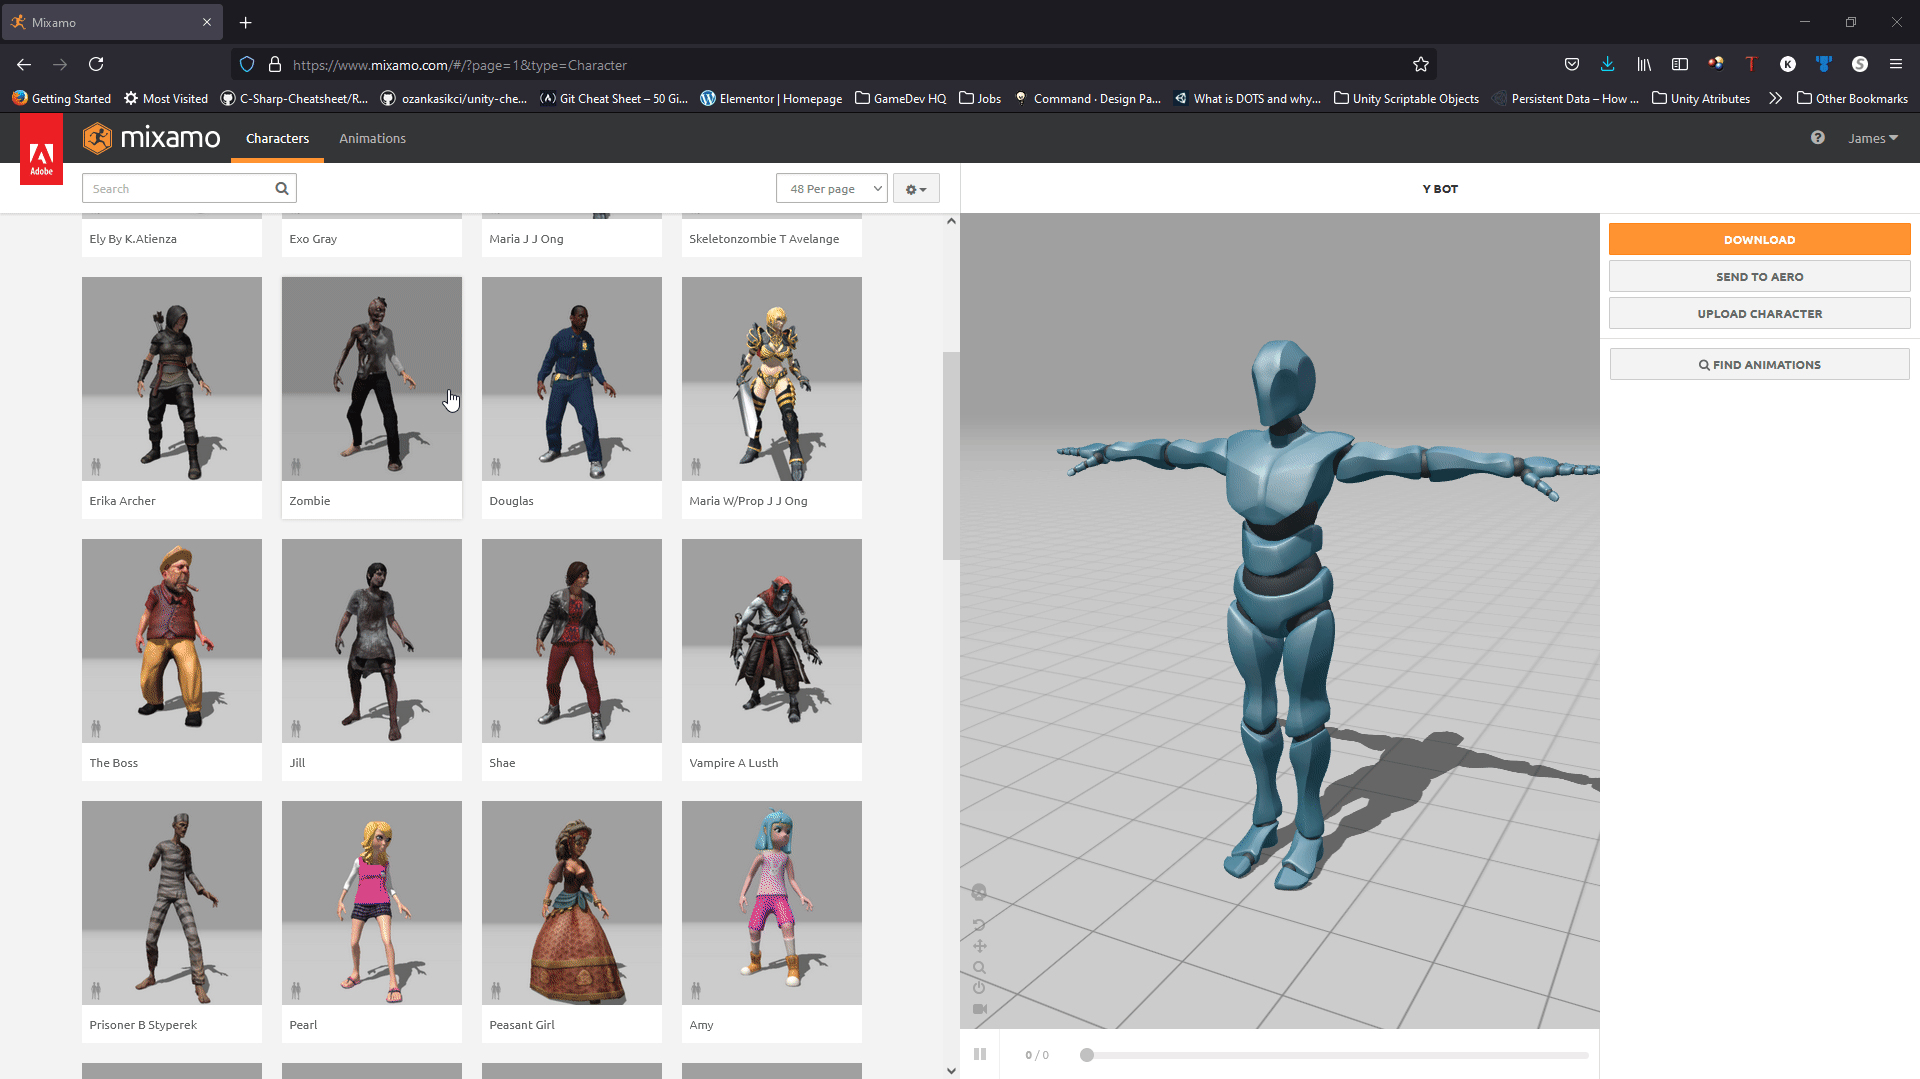Screen dimensions: 1920x1079
Task: Select the Prisoner B Styperek thumbnail
Action: (172, 903)
